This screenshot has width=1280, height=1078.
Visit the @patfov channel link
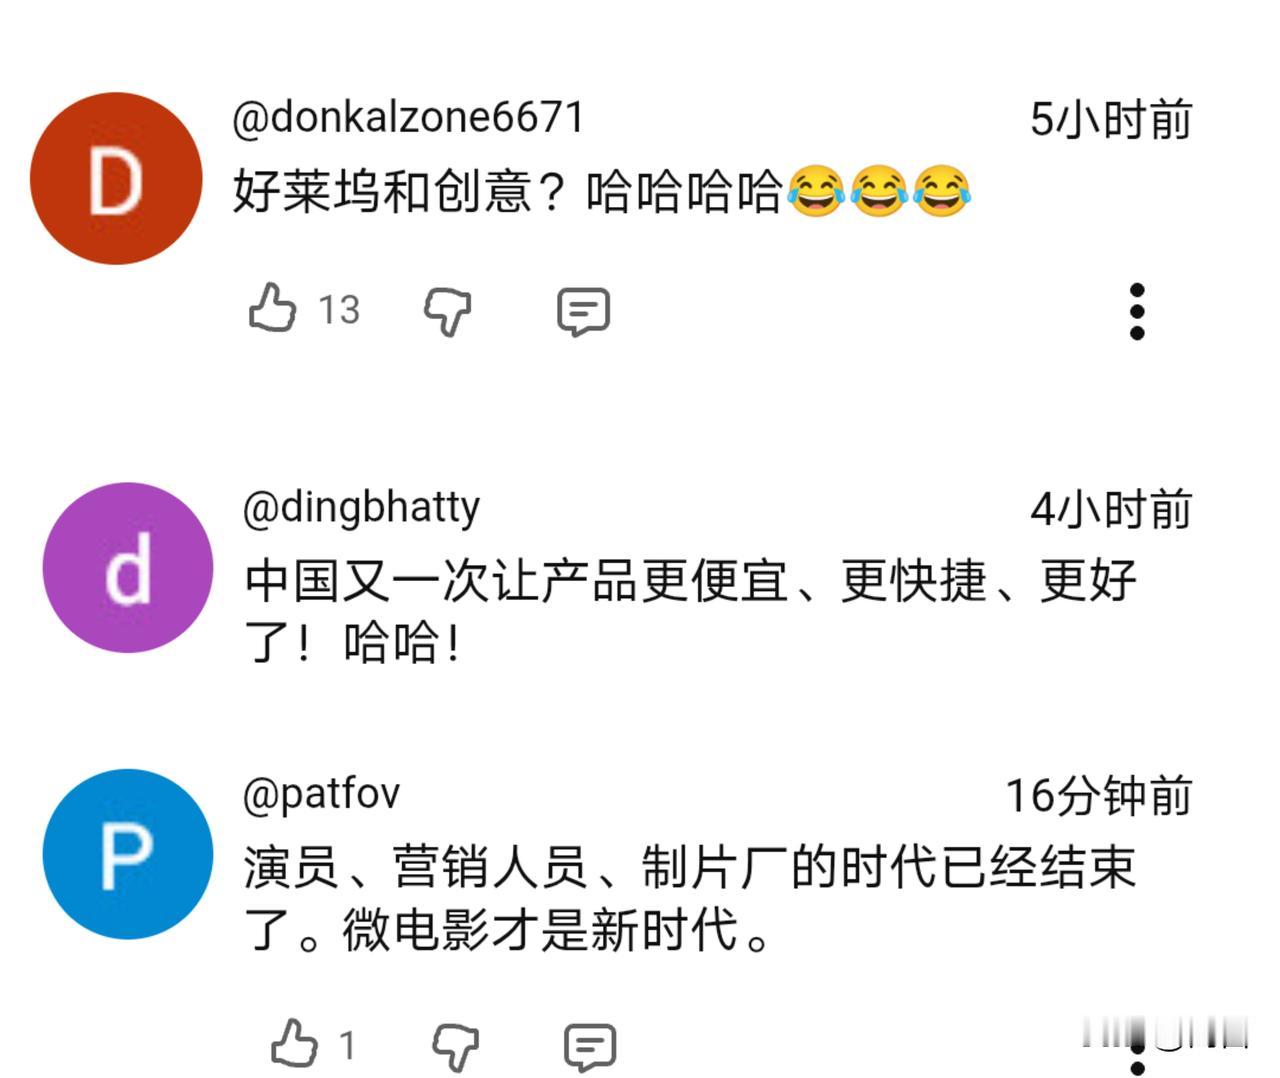point(321,794)
